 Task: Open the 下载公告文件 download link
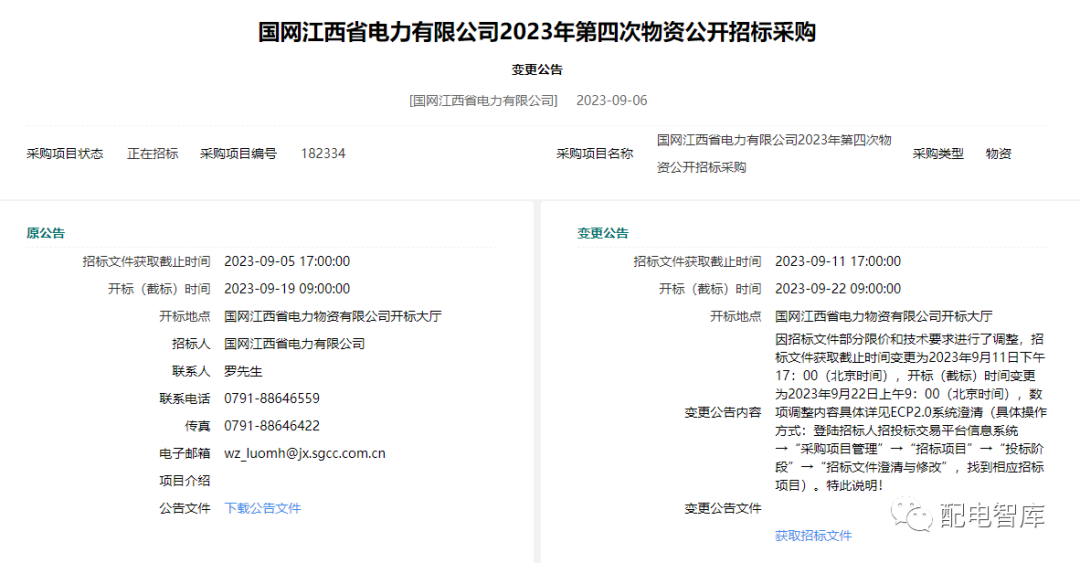(262, 508)
